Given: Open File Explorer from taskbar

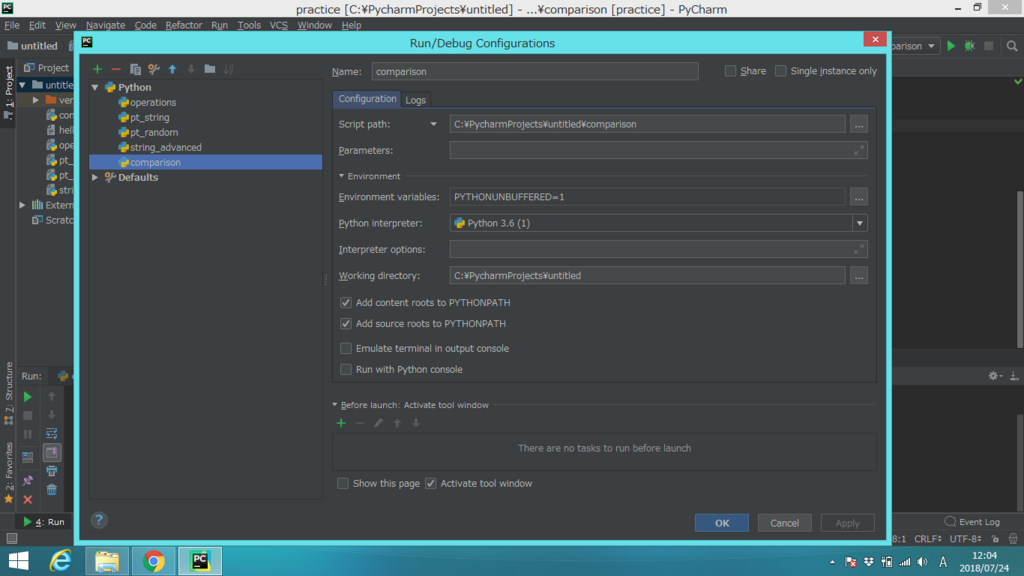Looking at the screenshot, I should (x=107, y=561).
